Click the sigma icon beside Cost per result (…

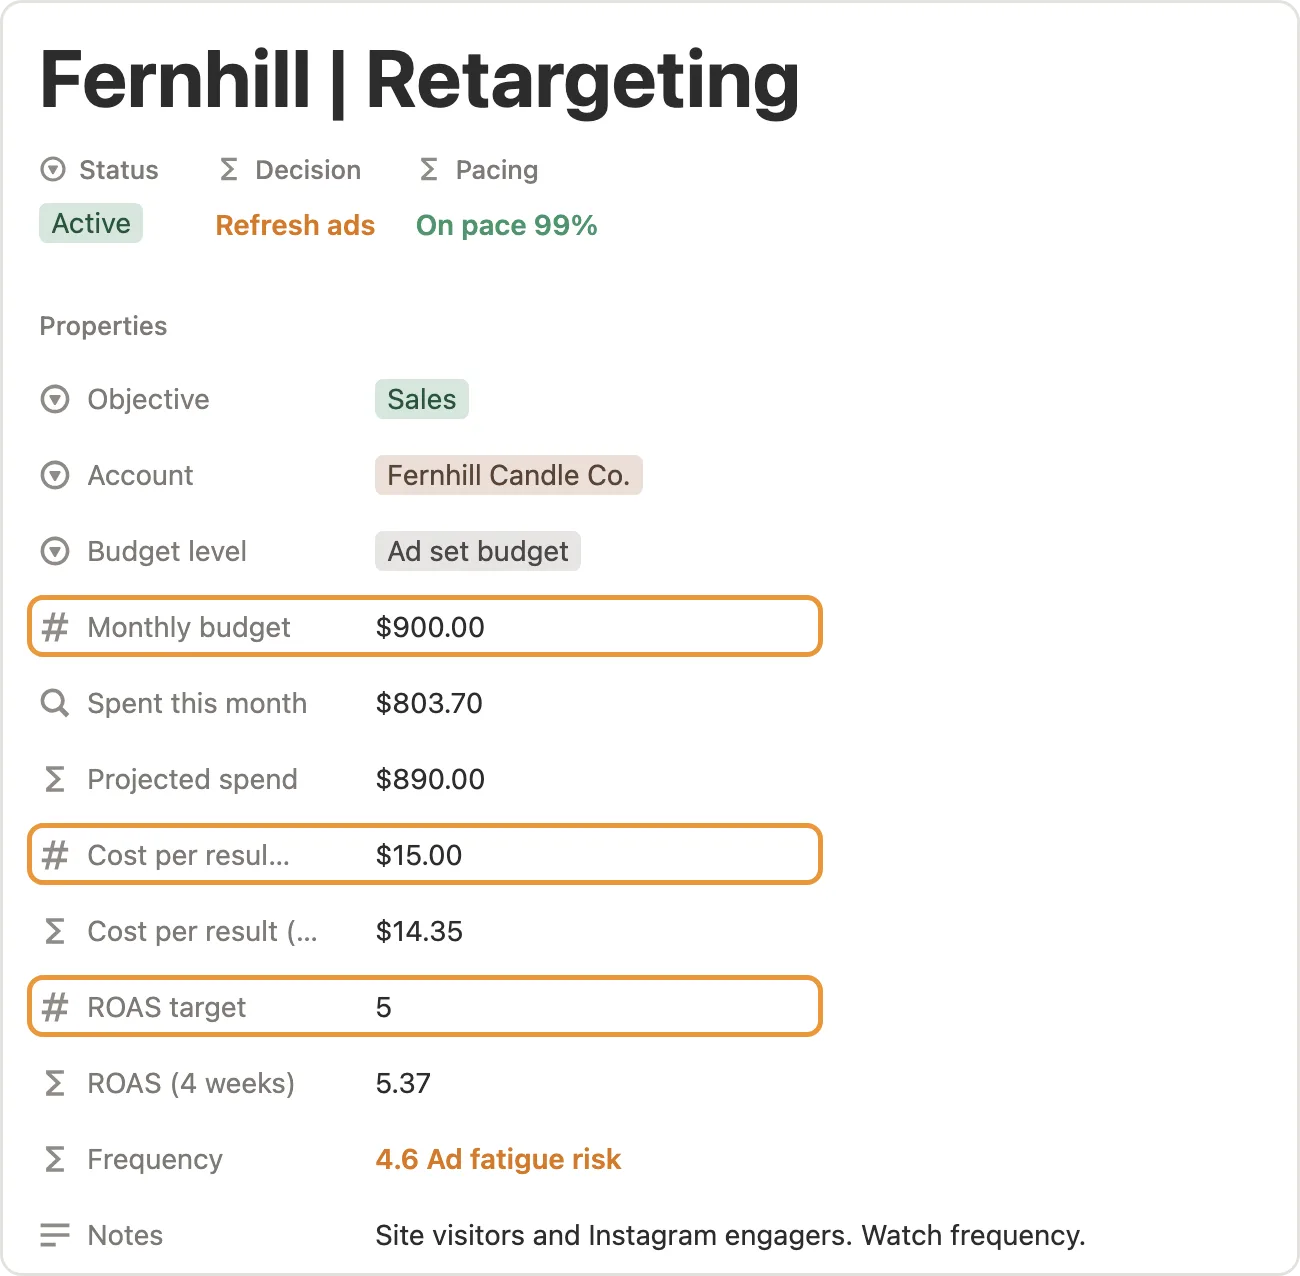pos(55,932)
